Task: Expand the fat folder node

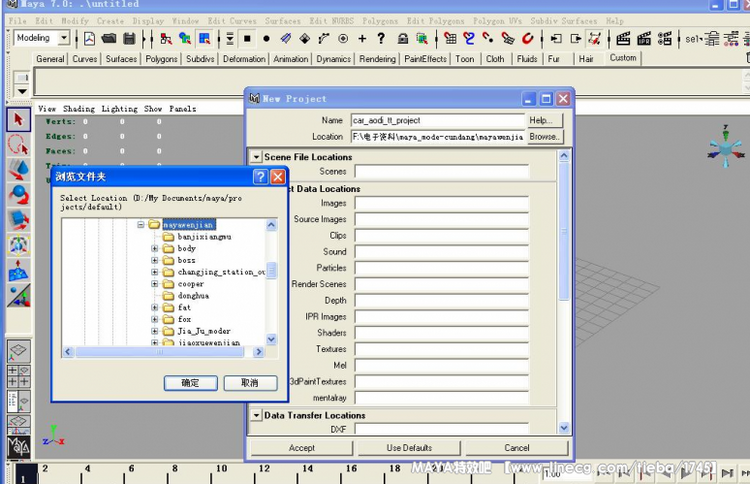Action: (154, 308)
